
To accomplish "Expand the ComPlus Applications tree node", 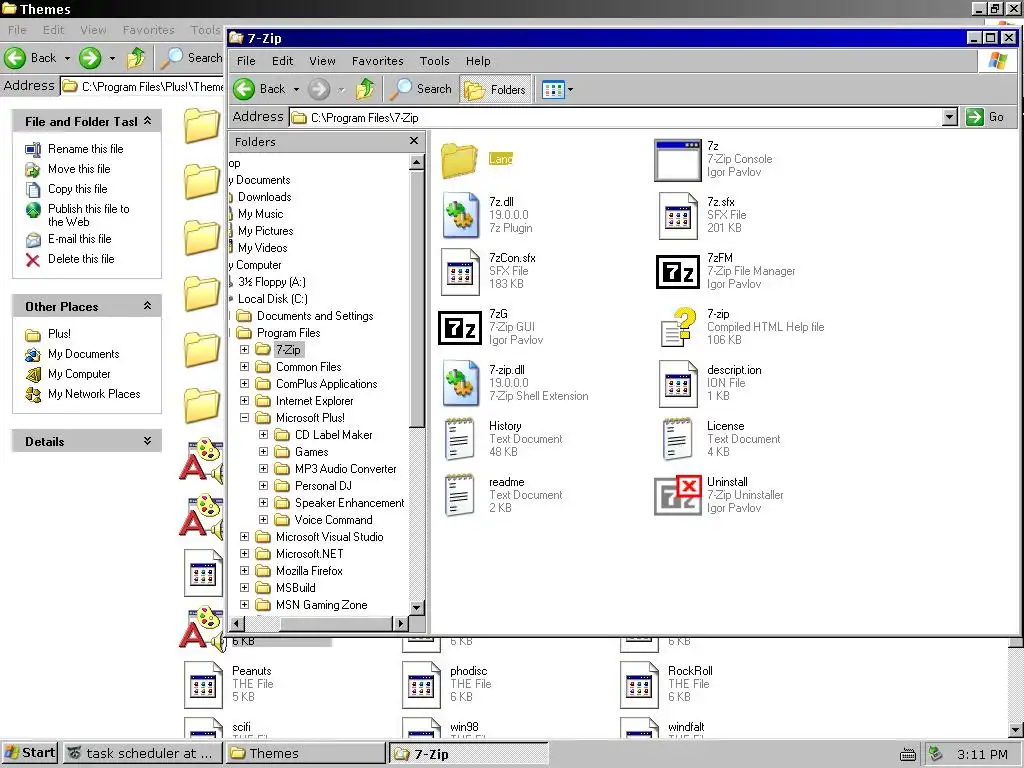I will (244, 384).
